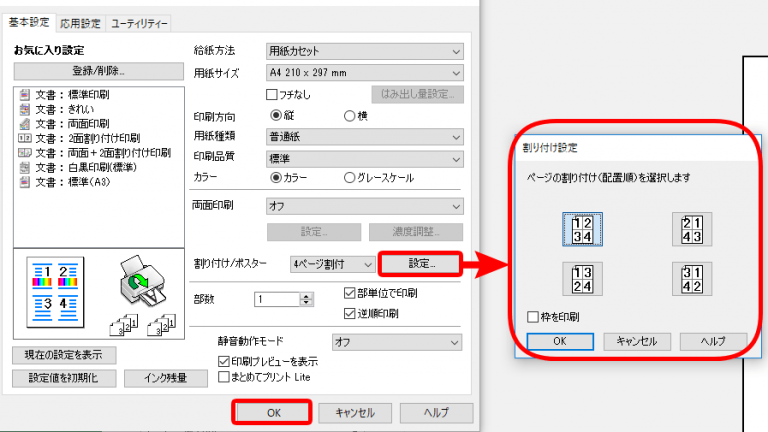
Task: Select the 3-1-4-2 page layout order icon
Action: 692,279
